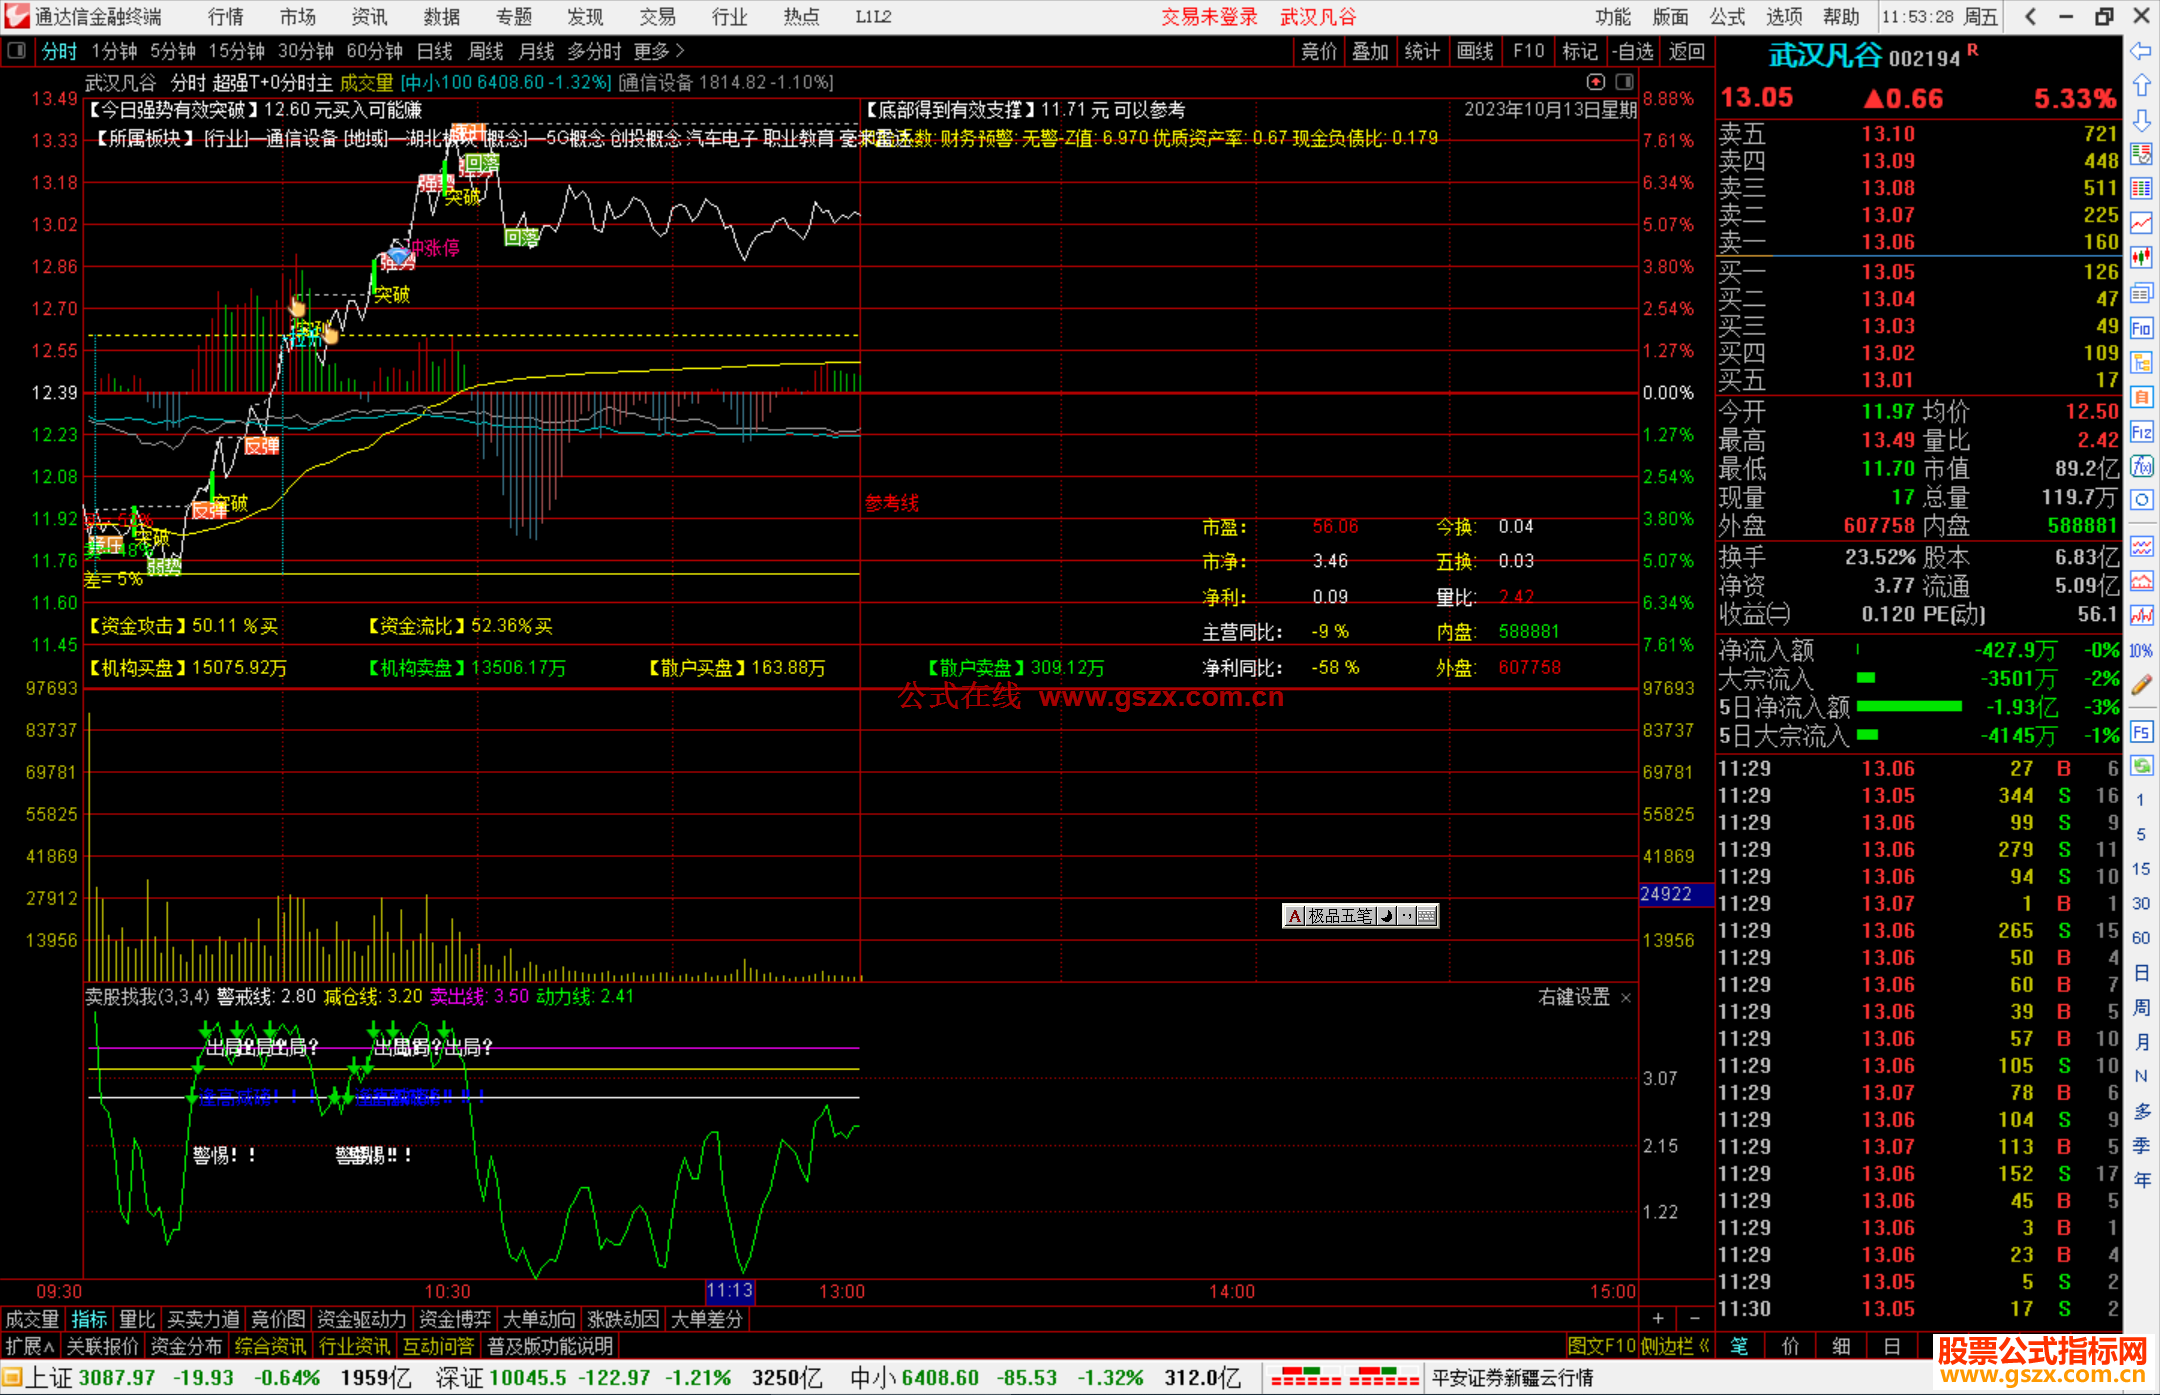Open the 行情 menu
The image size is (2160, 1395).
coord(226,17)
